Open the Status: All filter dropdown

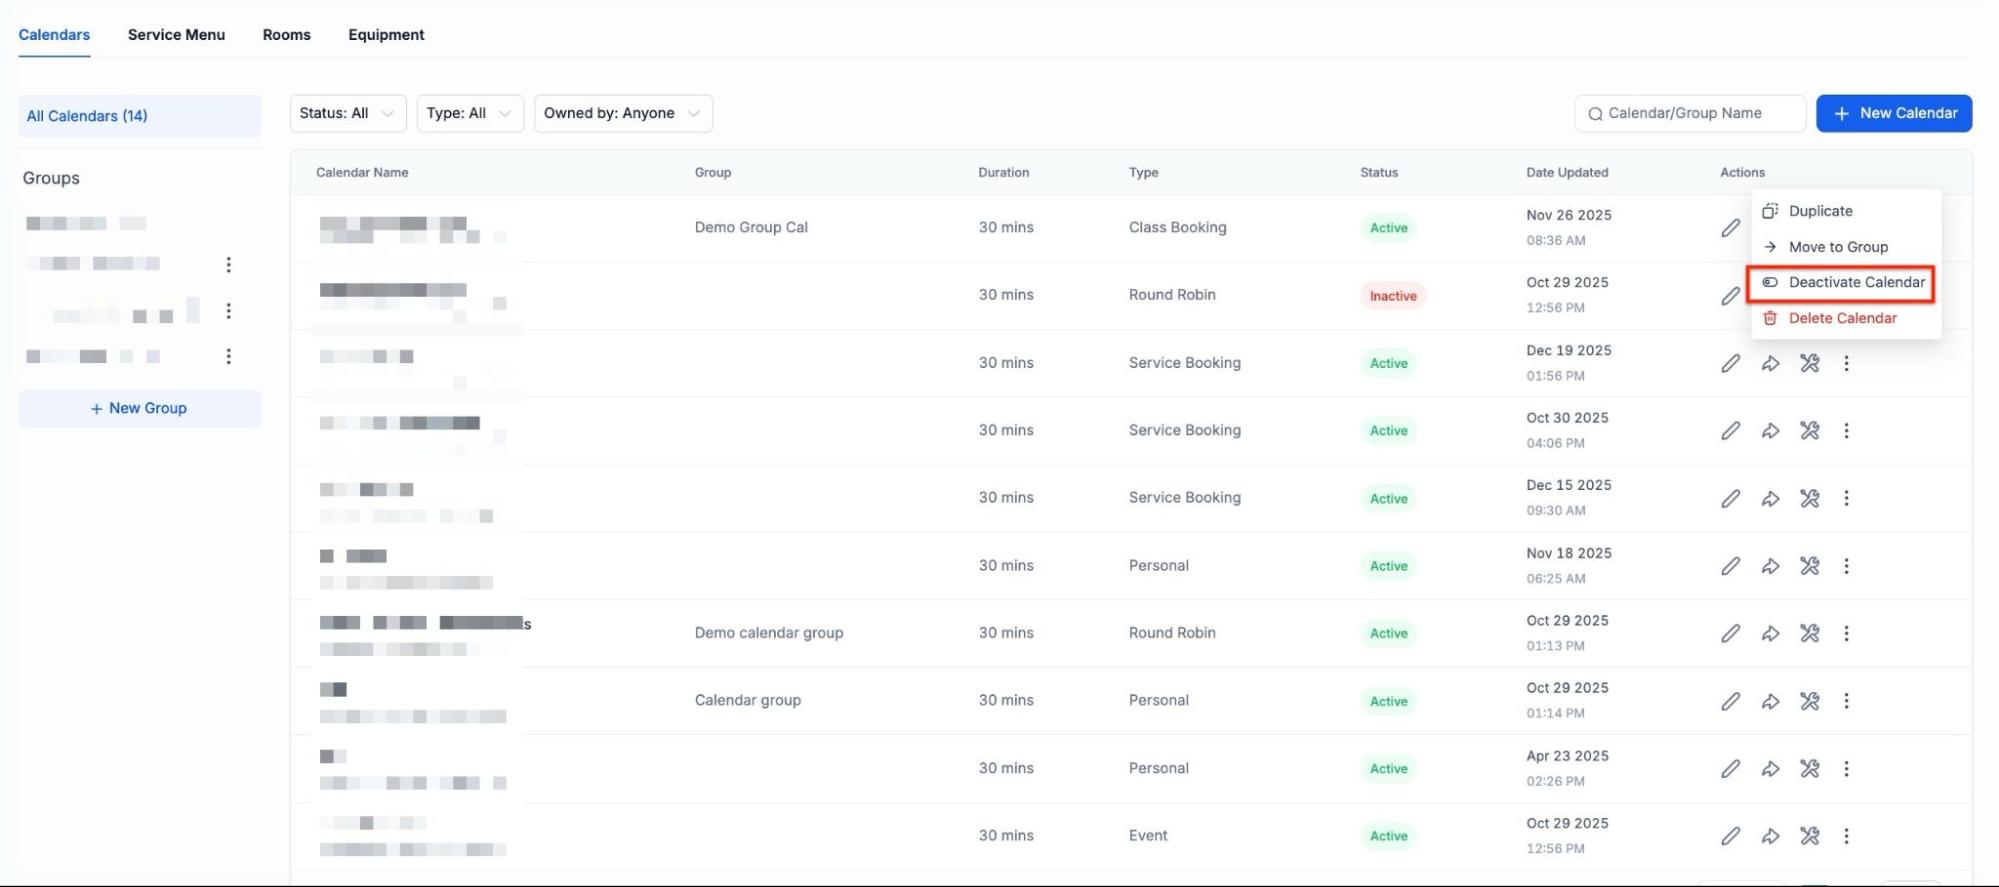[x=347, y=113]
